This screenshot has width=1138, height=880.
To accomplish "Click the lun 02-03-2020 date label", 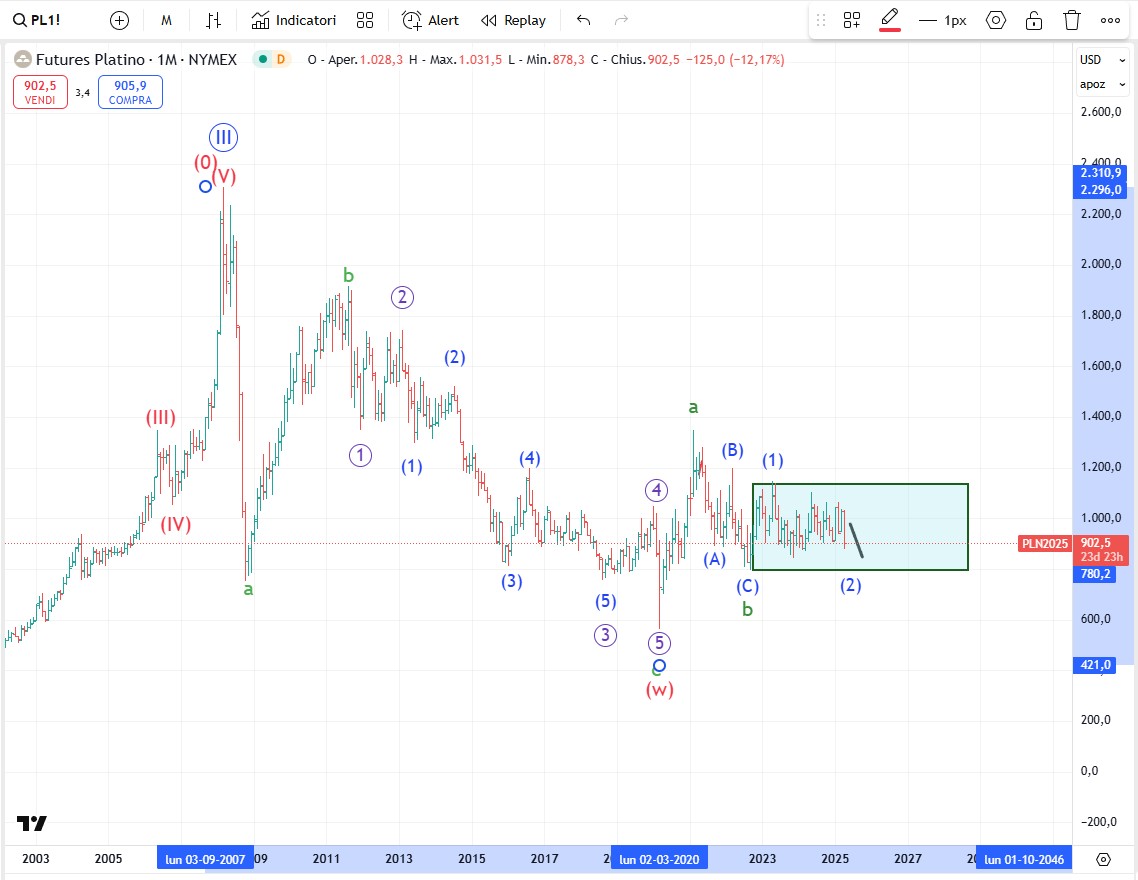I will click(x=659, y=859).
